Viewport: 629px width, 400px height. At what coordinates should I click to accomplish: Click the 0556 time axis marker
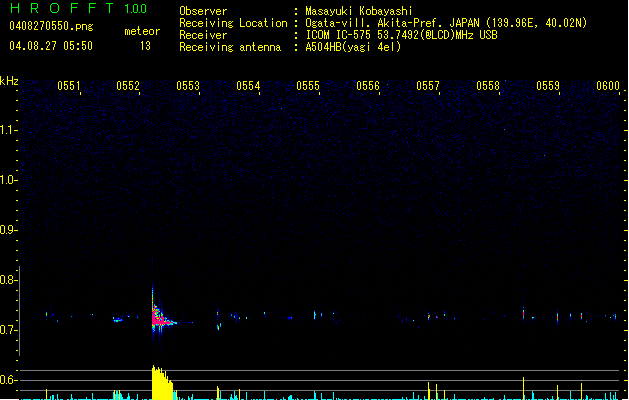[x=368, y=86]
